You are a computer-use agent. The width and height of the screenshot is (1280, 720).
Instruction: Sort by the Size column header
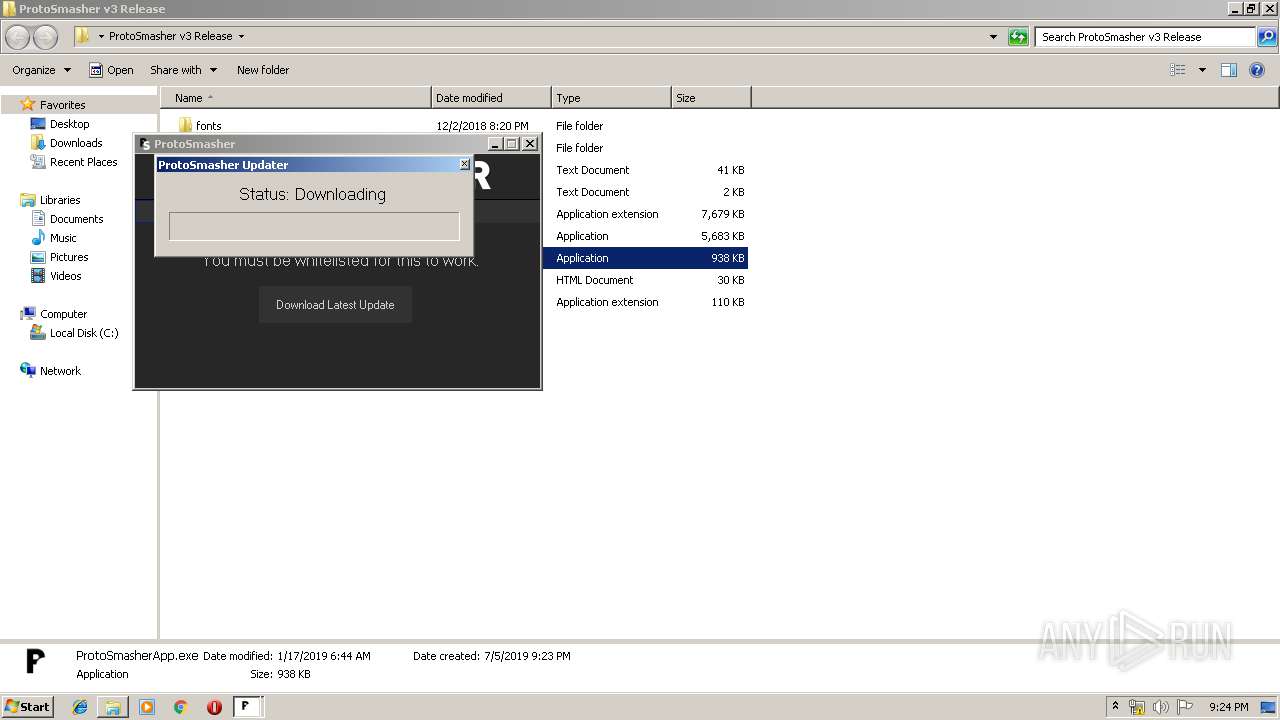(x=711, y=98)
